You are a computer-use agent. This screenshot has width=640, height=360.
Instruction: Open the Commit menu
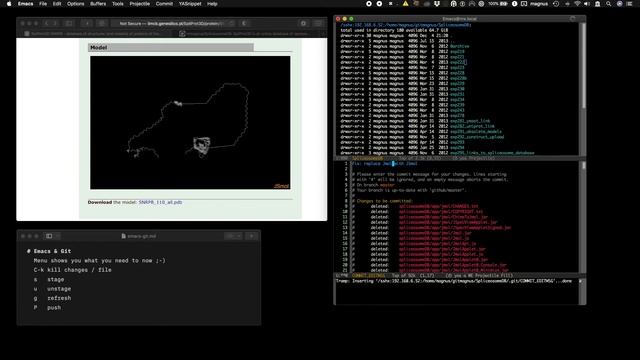[164, 4]
